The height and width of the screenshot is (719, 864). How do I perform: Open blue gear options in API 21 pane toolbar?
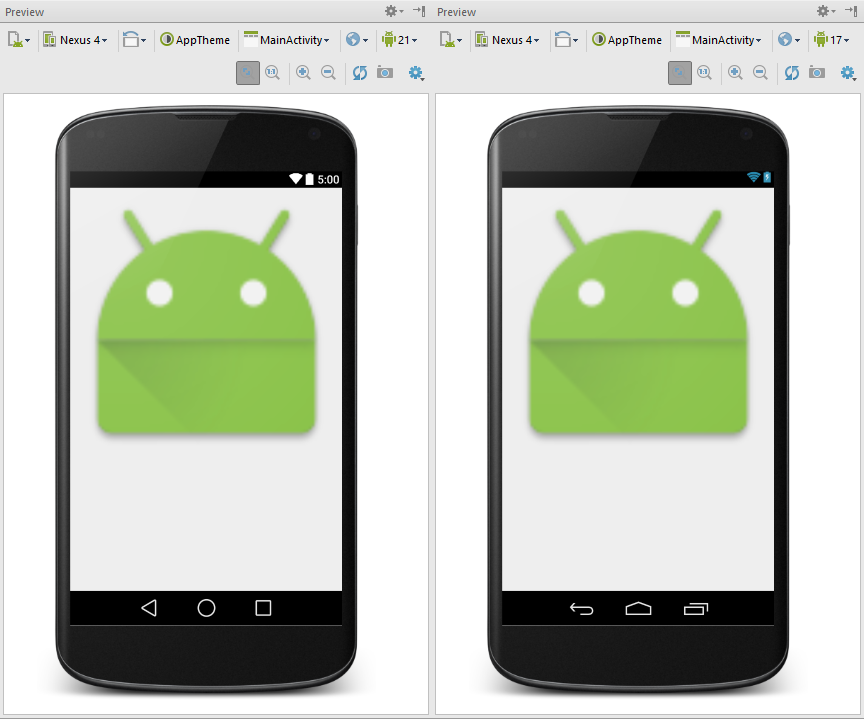[416, 73]
